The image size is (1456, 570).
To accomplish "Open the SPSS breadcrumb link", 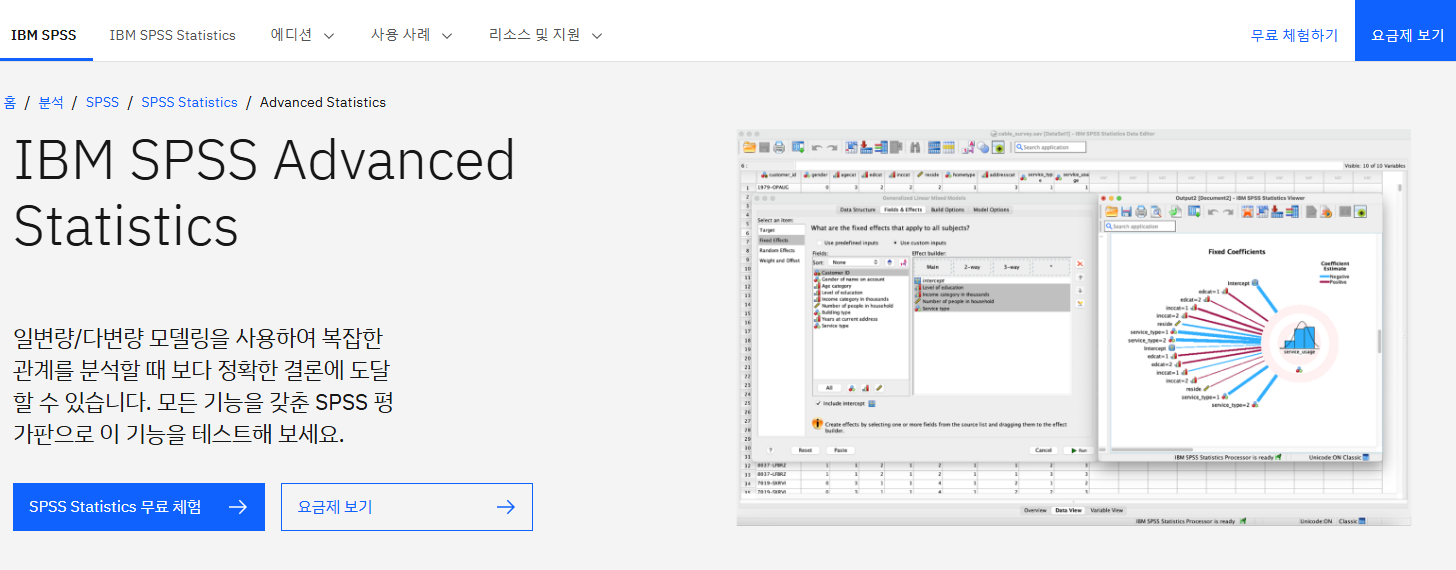I will [x=102, y=102].
